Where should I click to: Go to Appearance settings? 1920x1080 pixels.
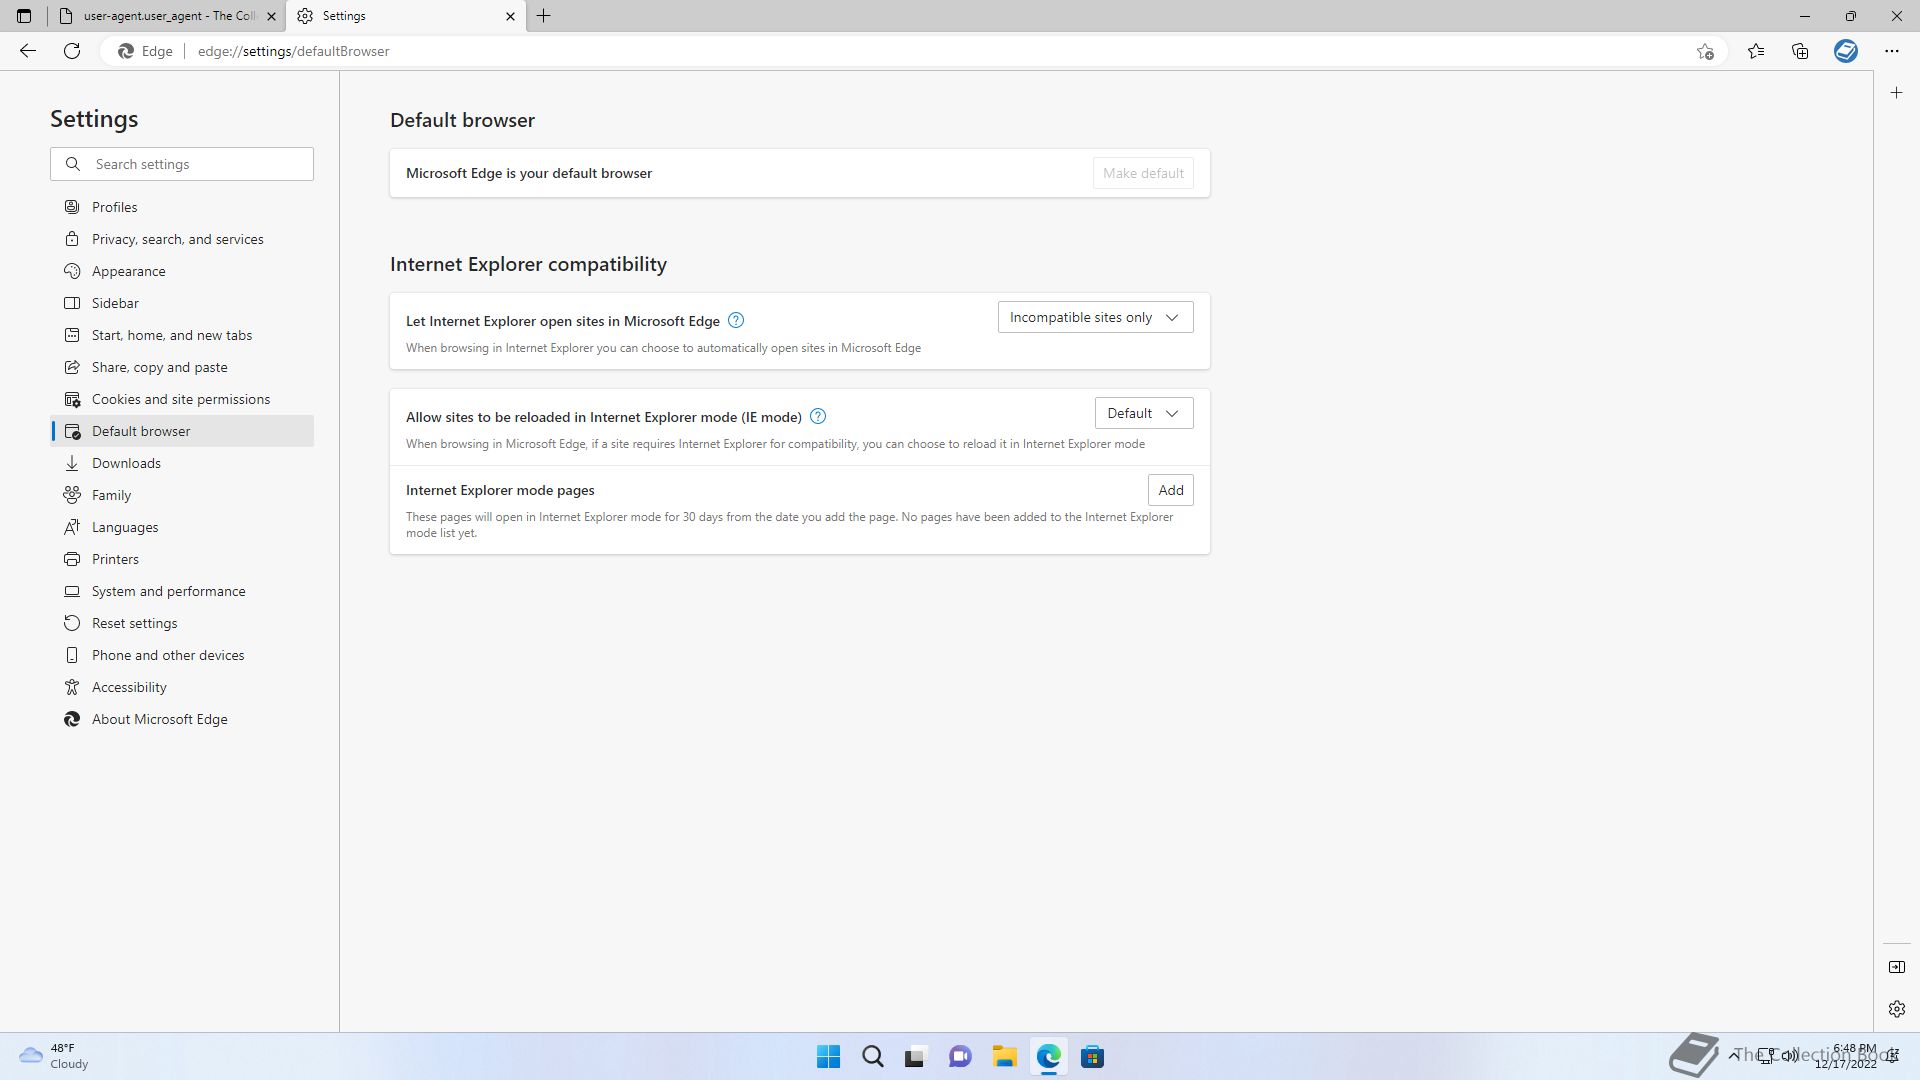[182, 271]
